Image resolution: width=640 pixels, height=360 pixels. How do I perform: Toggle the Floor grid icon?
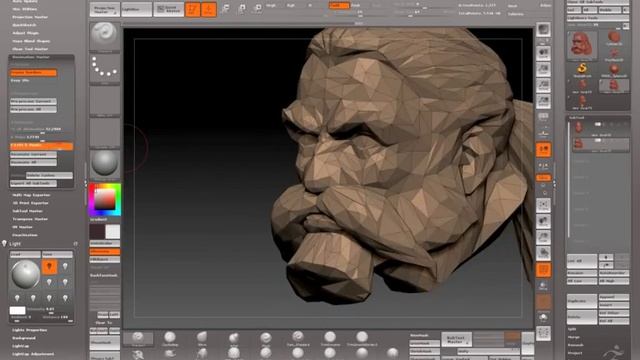click(x=543, y=132)
